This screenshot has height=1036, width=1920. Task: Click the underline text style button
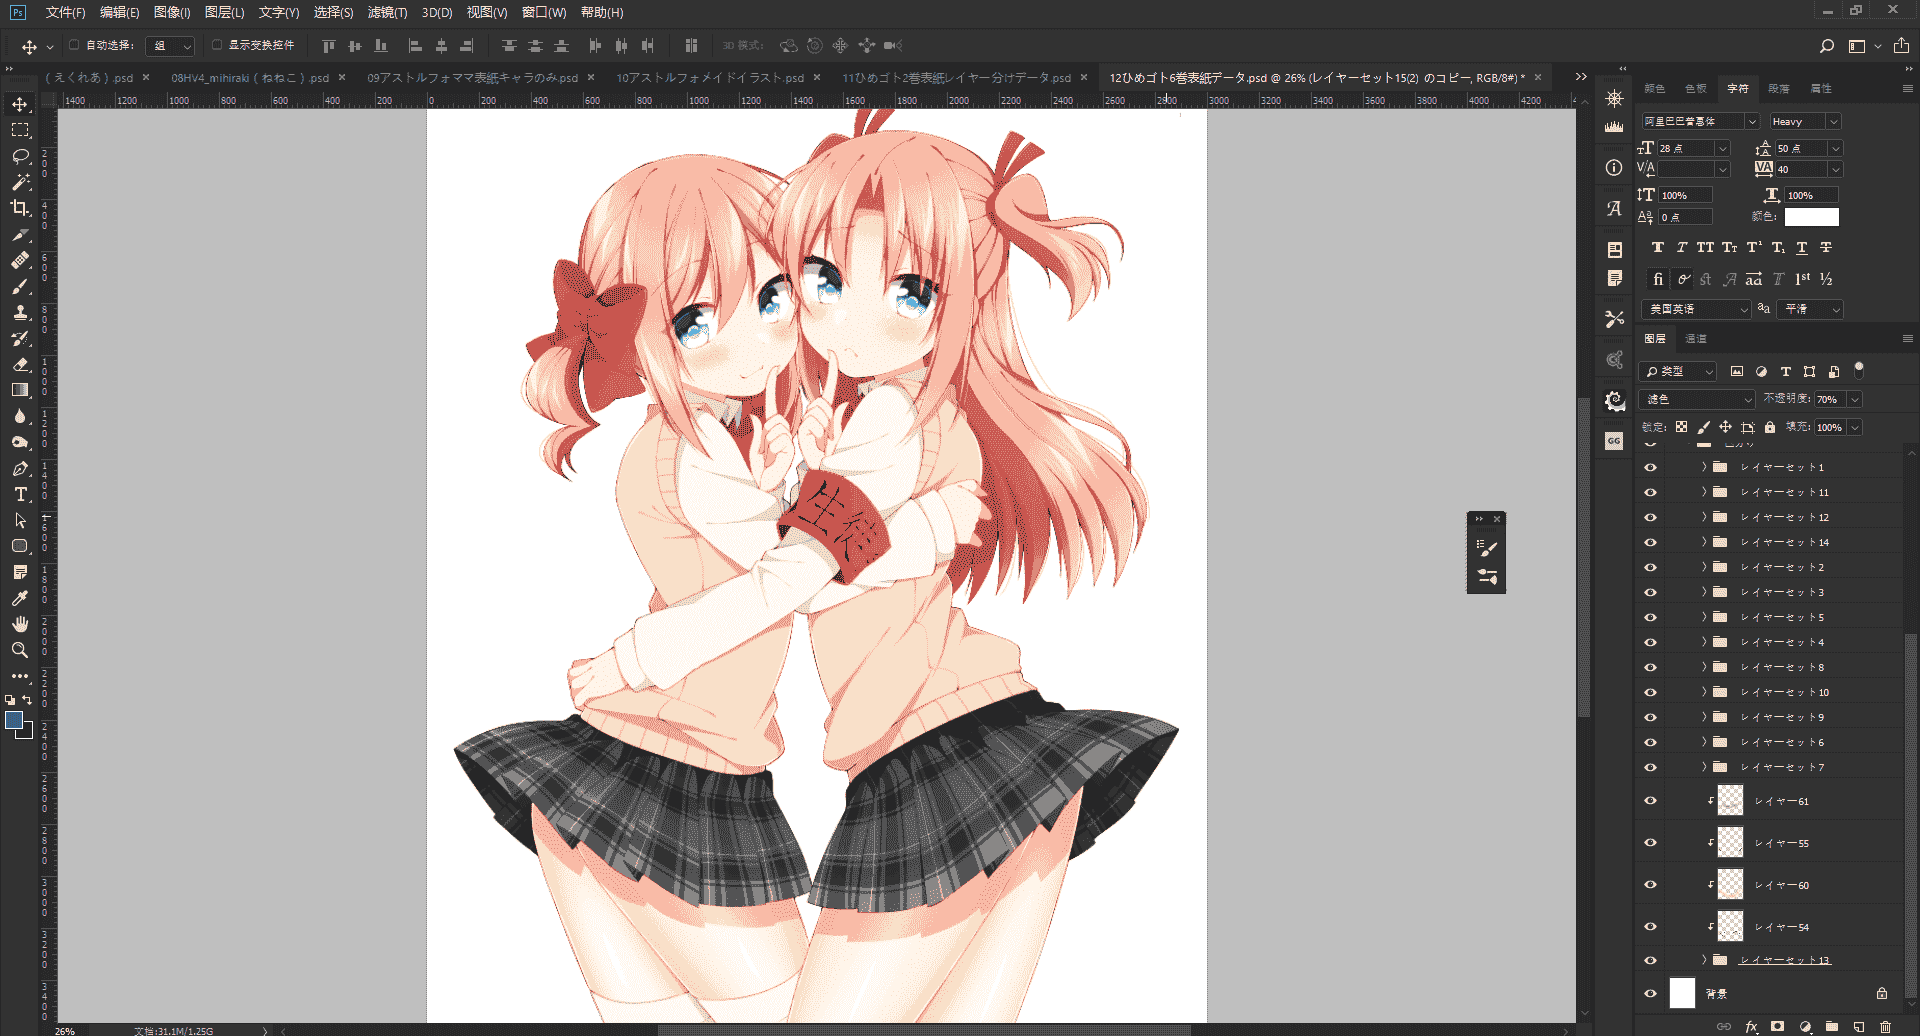click(1802, 247)
